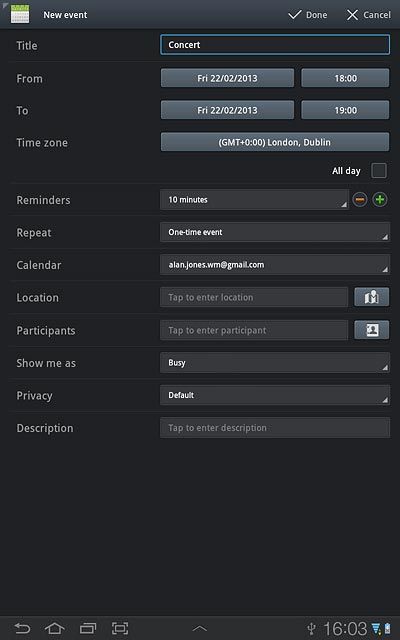Image resolution: width=400 pixels, height=640 pixels.
Task: Open the Reminders 10 minutes dropdown
Action: (254, 200)
